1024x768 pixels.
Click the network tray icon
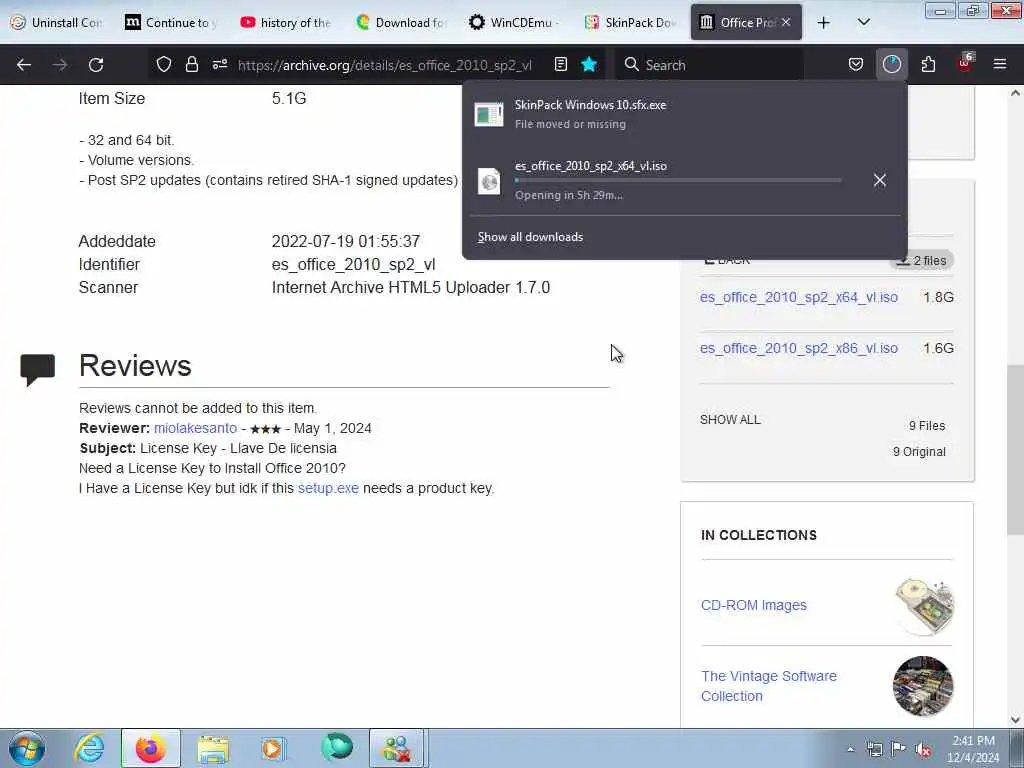[874, 749]
